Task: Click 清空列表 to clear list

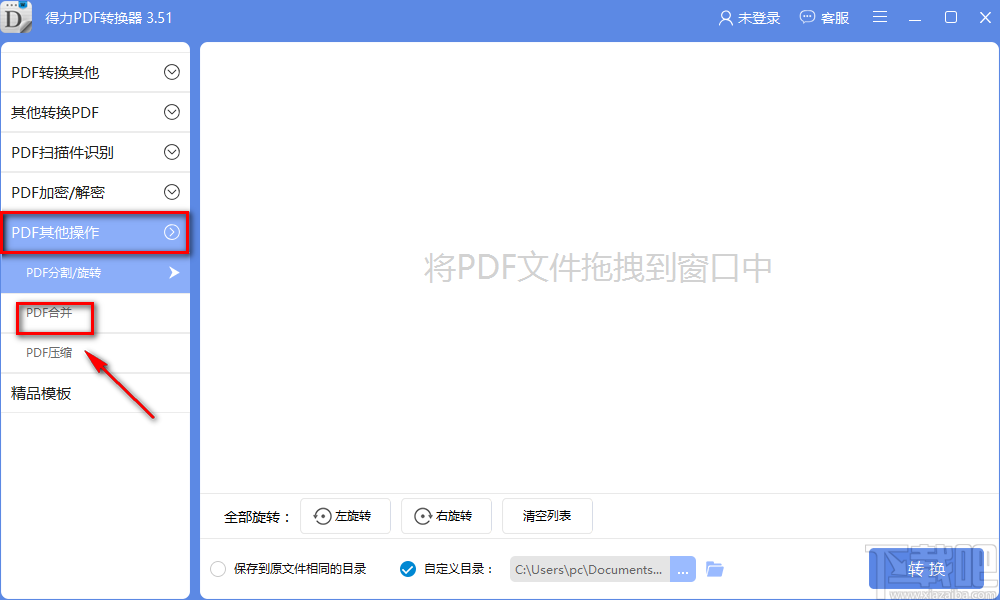Action: [547, 516]
